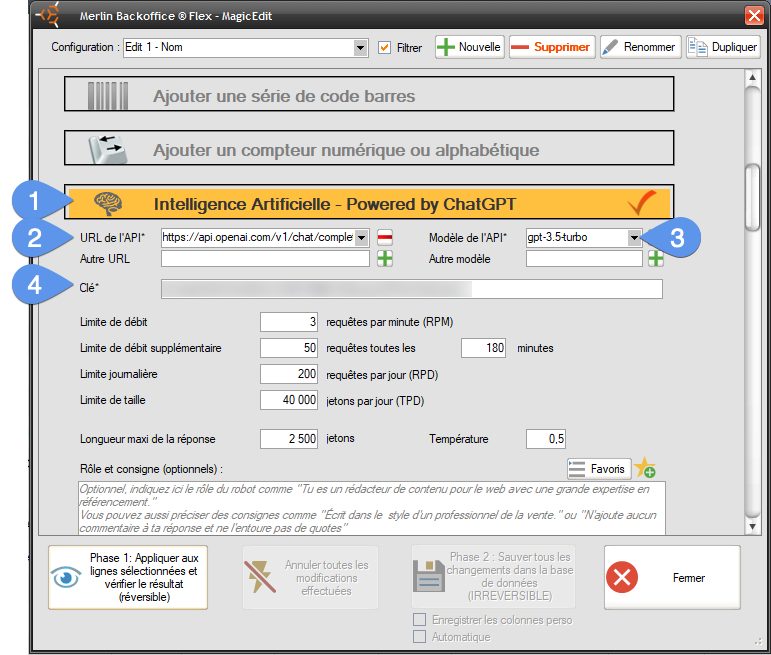The width and height of the screenshot is (771, 655).
Task: Click the barcode icon
Action: (x=108, y=95)
